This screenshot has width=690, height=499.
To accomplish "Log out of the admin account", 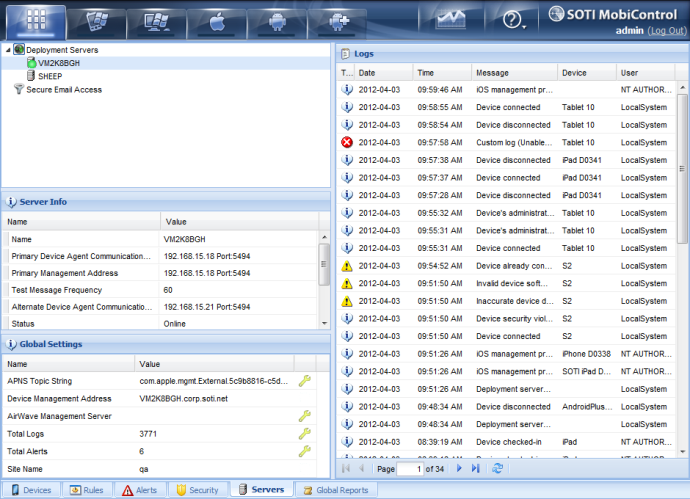I will [x=667, y=31].
